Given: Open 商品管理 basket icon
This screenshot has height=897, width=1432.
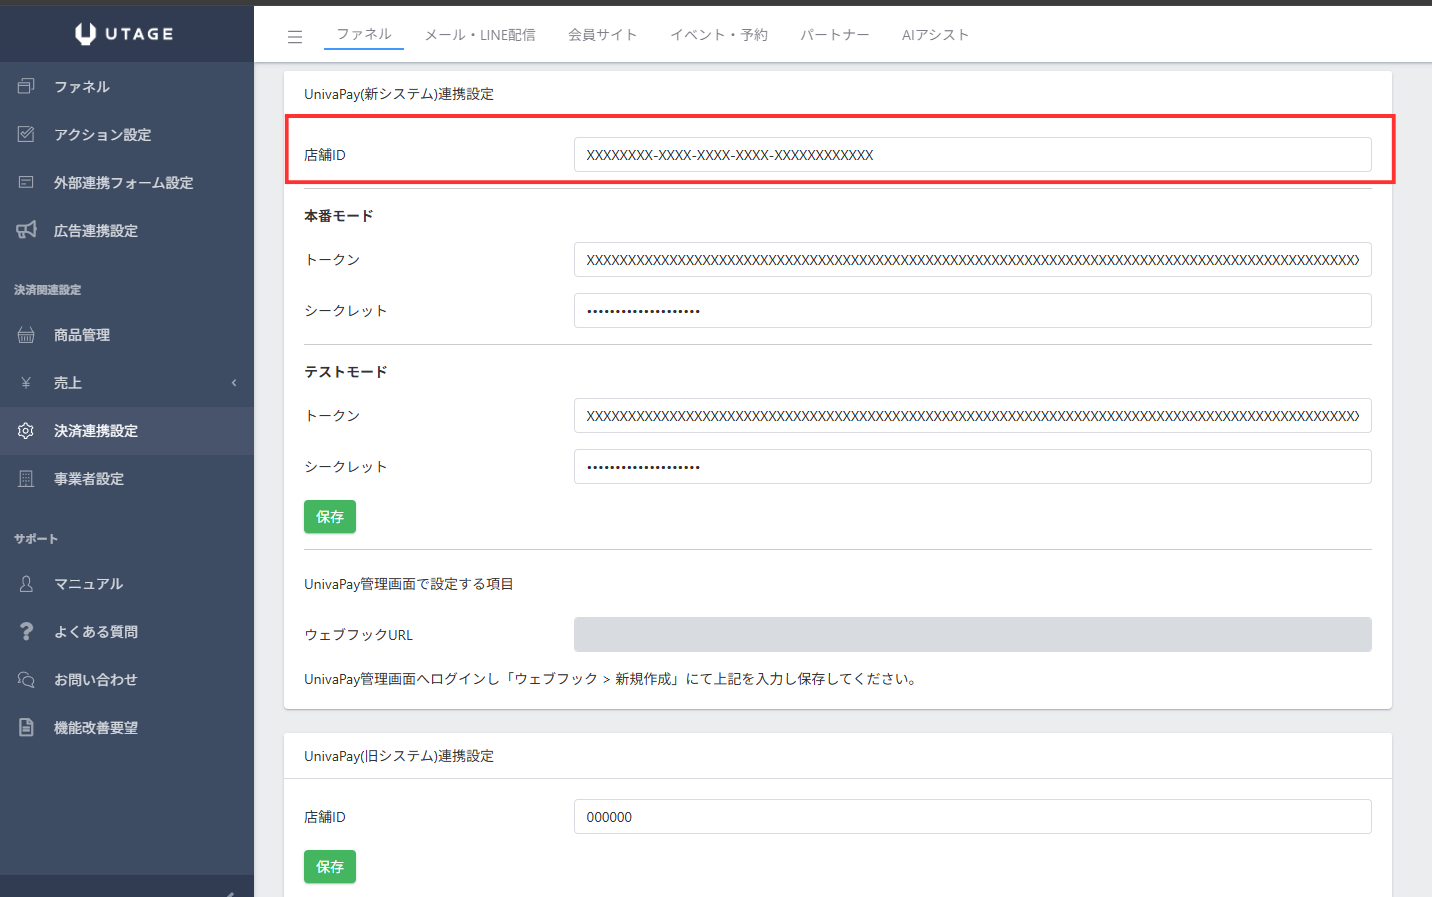Looking at the screenshot, I should pyautogui.click(x=26, y=335).
